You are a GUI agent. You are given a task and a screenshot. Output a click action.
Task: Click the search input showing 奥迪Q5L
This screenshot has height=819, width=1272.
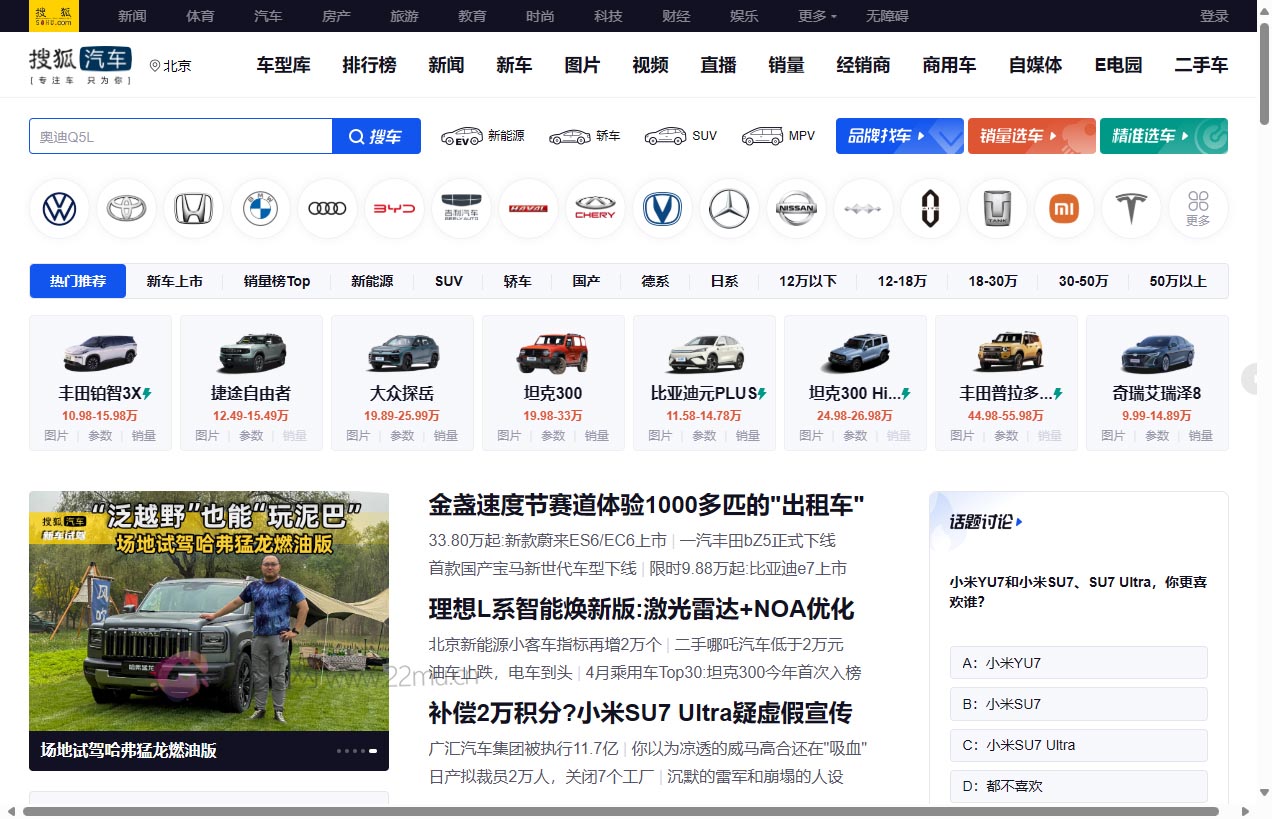(180, 135)
